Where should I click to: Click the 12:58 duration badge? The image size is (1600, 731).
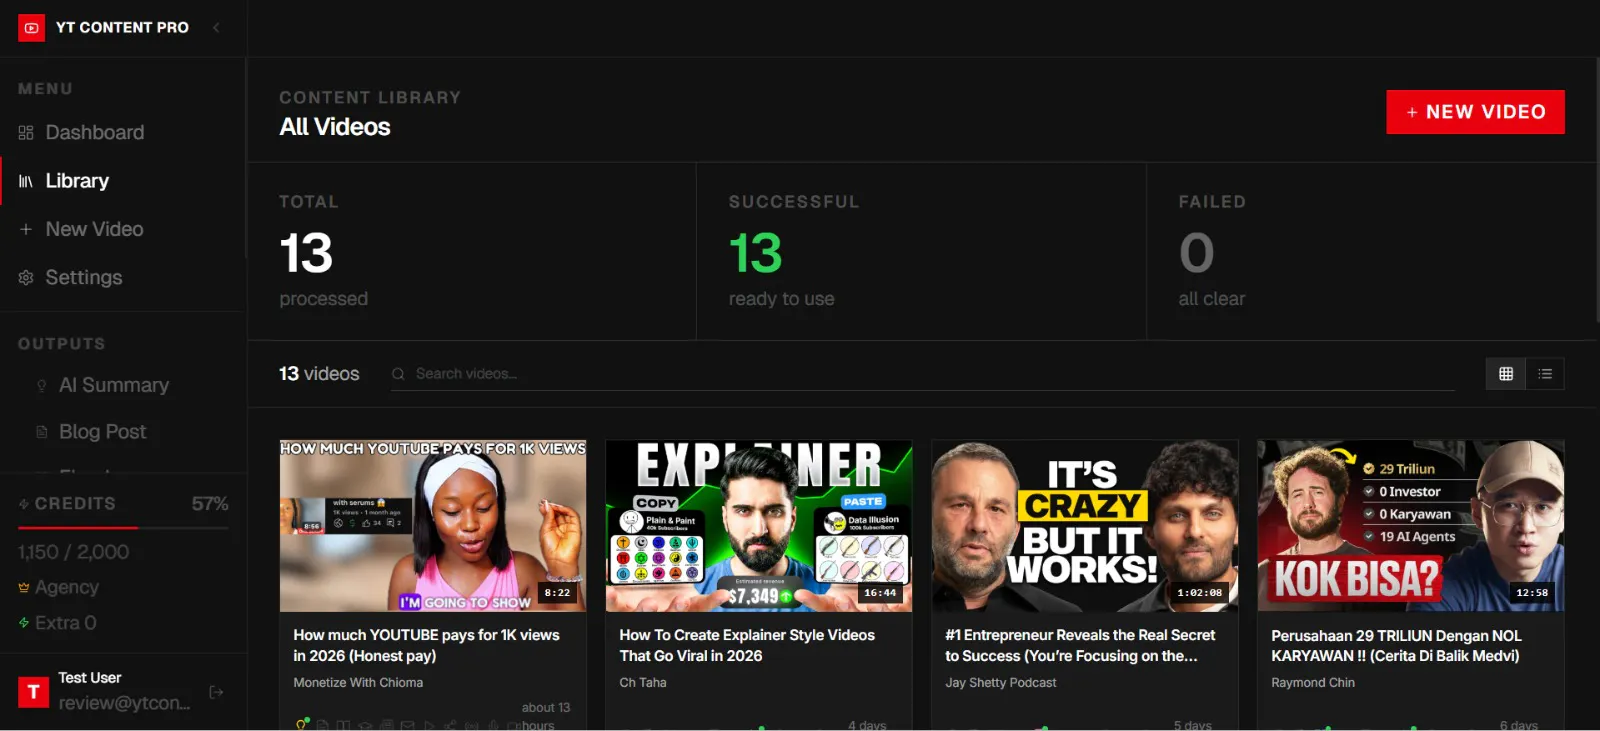pos(1532,593)
